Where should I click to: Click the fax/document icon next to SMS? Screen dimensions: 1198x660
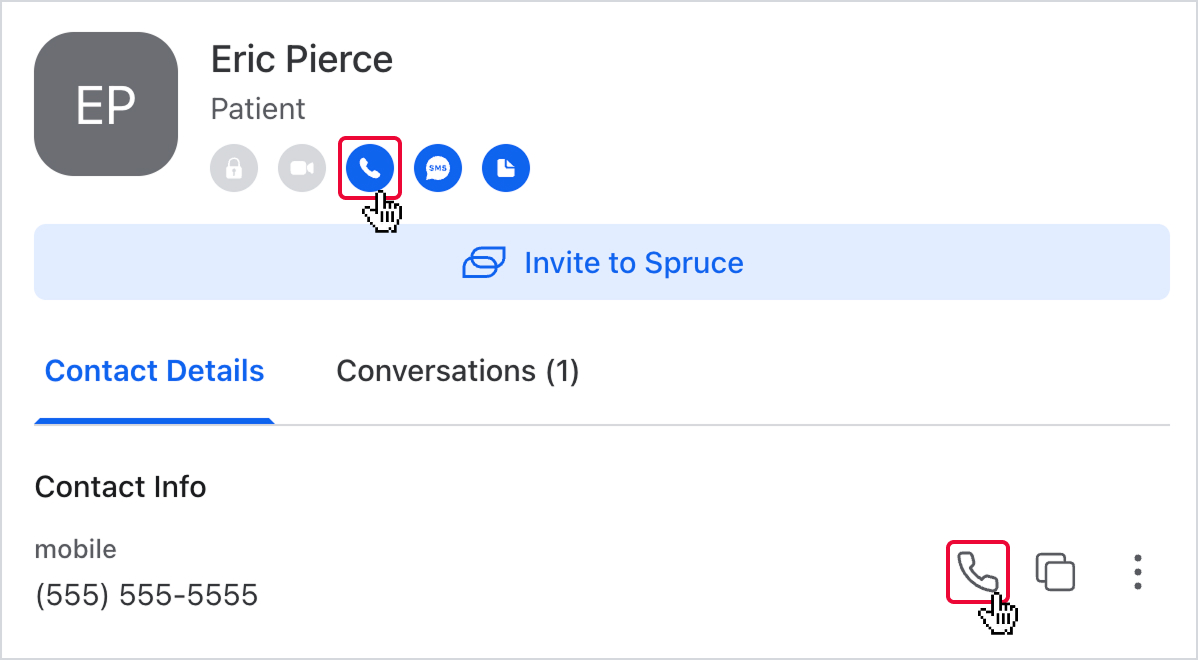[x=506, y=168]
